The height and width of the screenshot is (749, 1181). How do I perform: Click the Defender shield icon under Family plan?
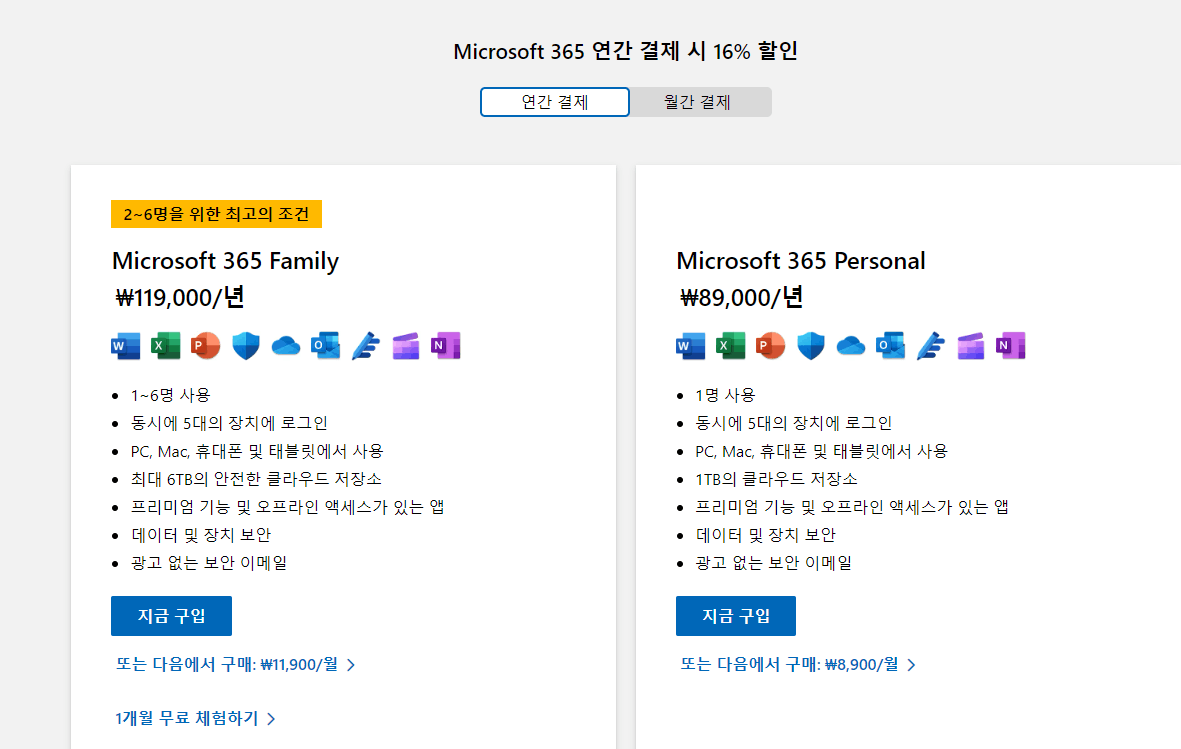click(246, 346)
